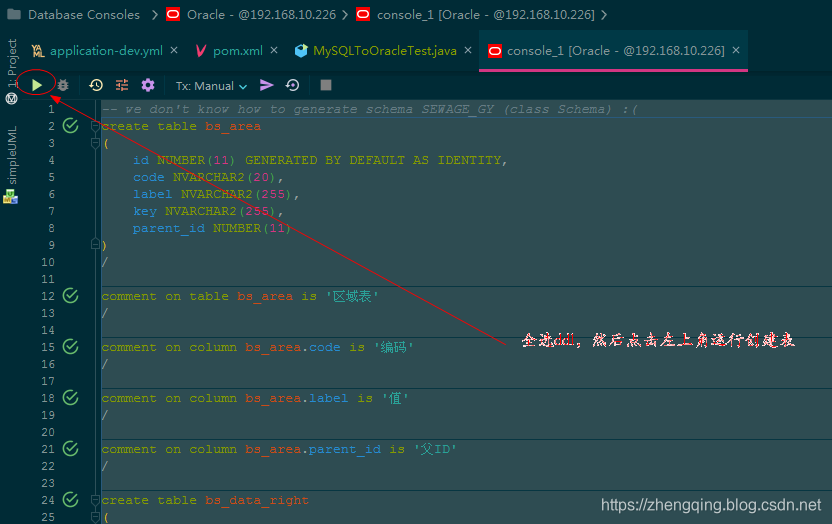Click 'GENERATED BY DEFAULT AS IDENTITY' text
Screen dimensions: 832x524
coord(374,160)
